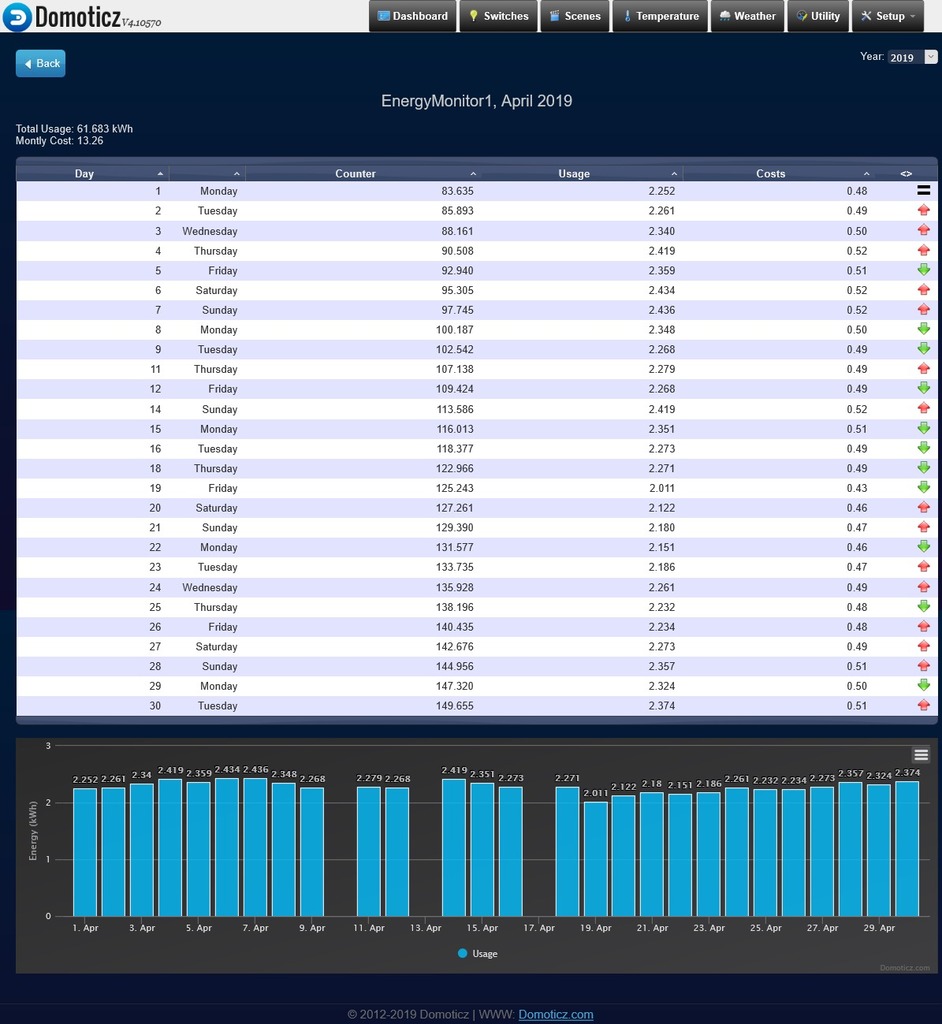Viewport: 942px width, 1024px height.
Task: Open the Dashboard tab
Action: 413,16
